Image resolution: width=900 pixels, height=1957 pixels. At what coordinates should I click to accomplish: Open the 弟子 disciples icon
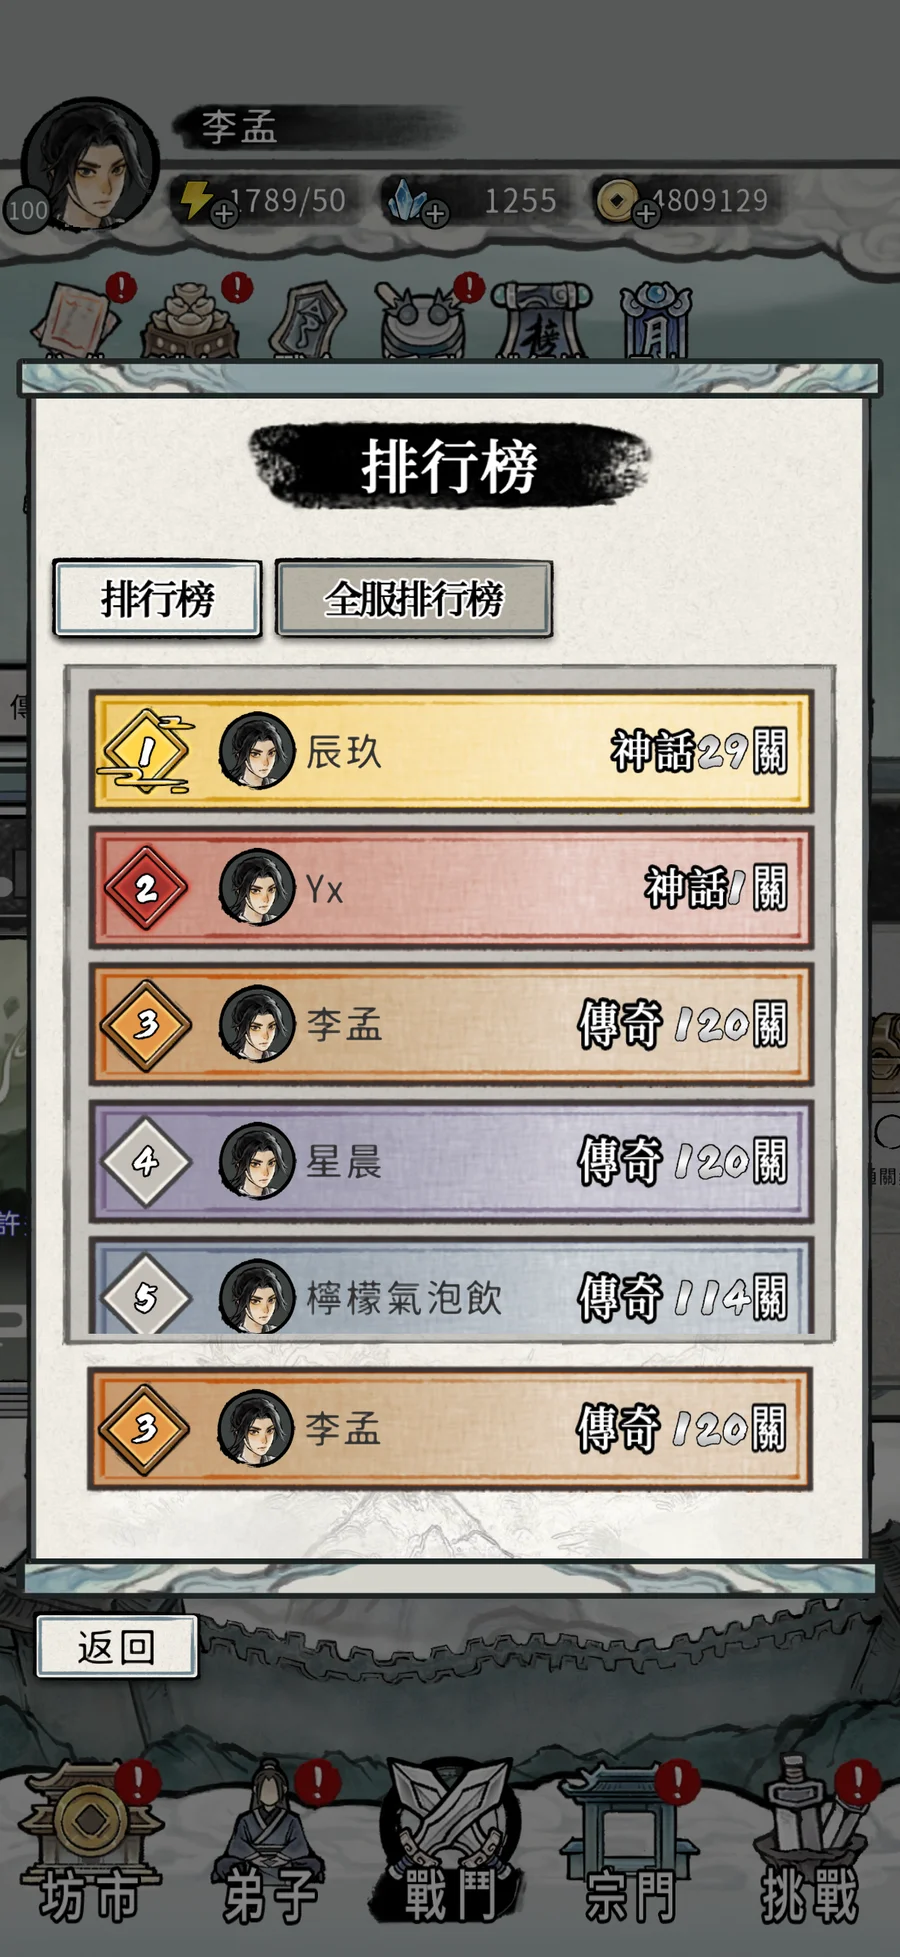(x=270, y=1845)
